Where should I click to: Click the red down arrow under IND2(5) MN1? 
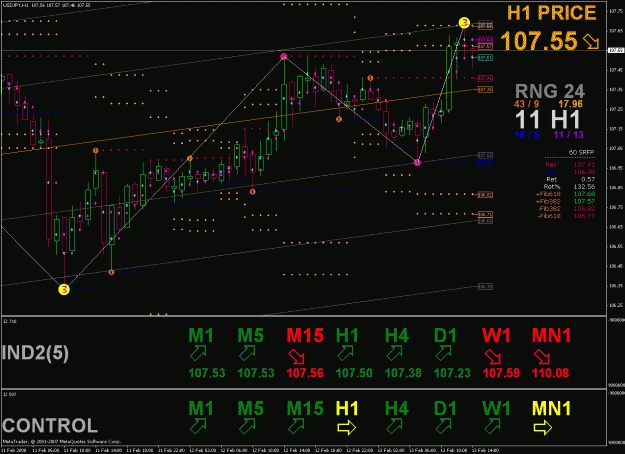(542, 356)
